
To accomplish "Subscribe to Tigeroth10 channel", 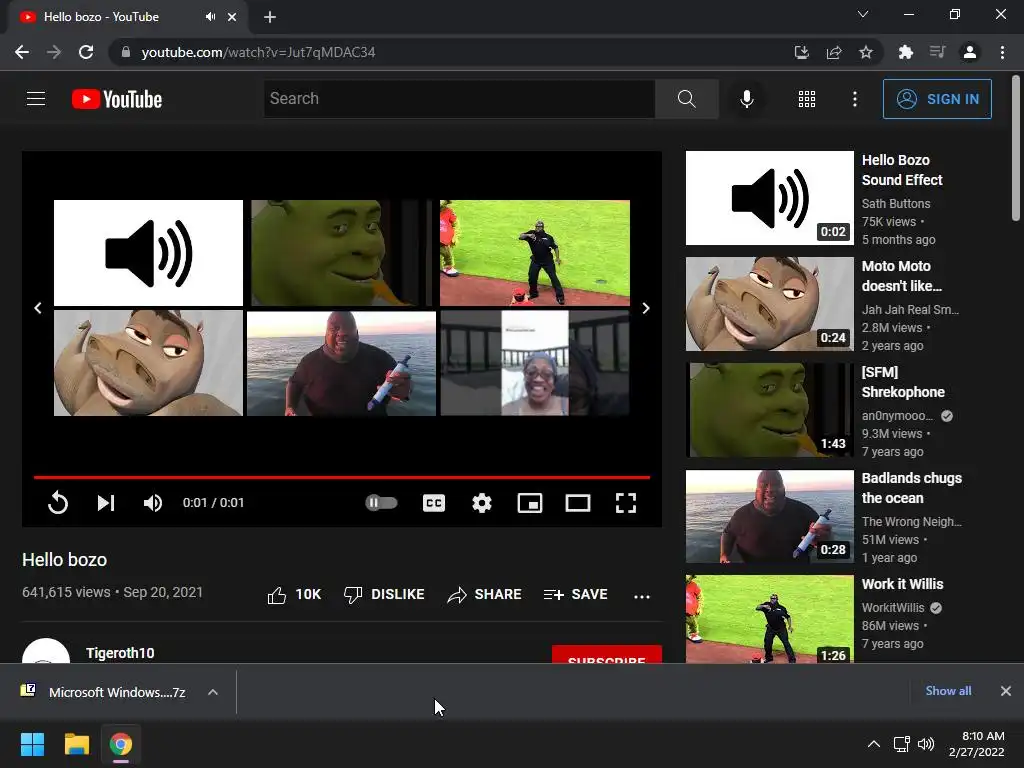I will (607, 654).
